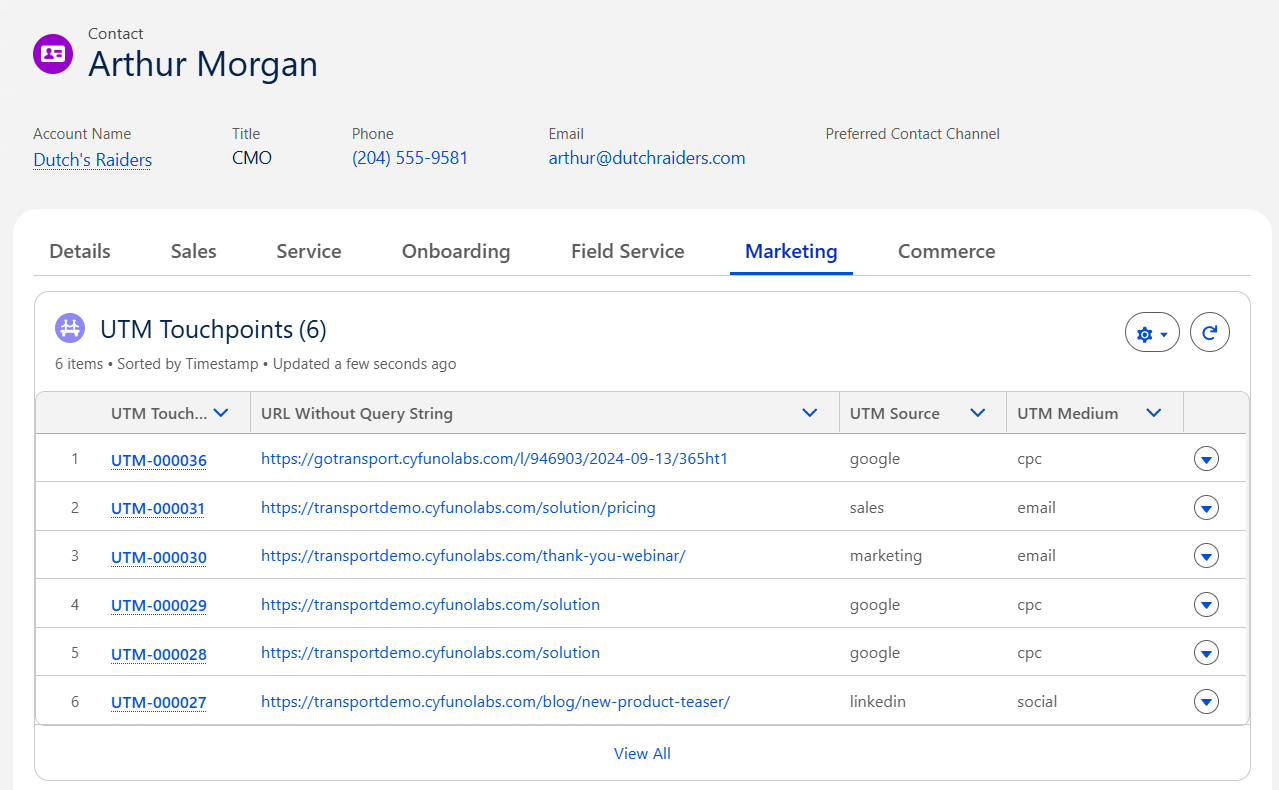Open row actions for UTM-000030

(x=1206, y=555)
